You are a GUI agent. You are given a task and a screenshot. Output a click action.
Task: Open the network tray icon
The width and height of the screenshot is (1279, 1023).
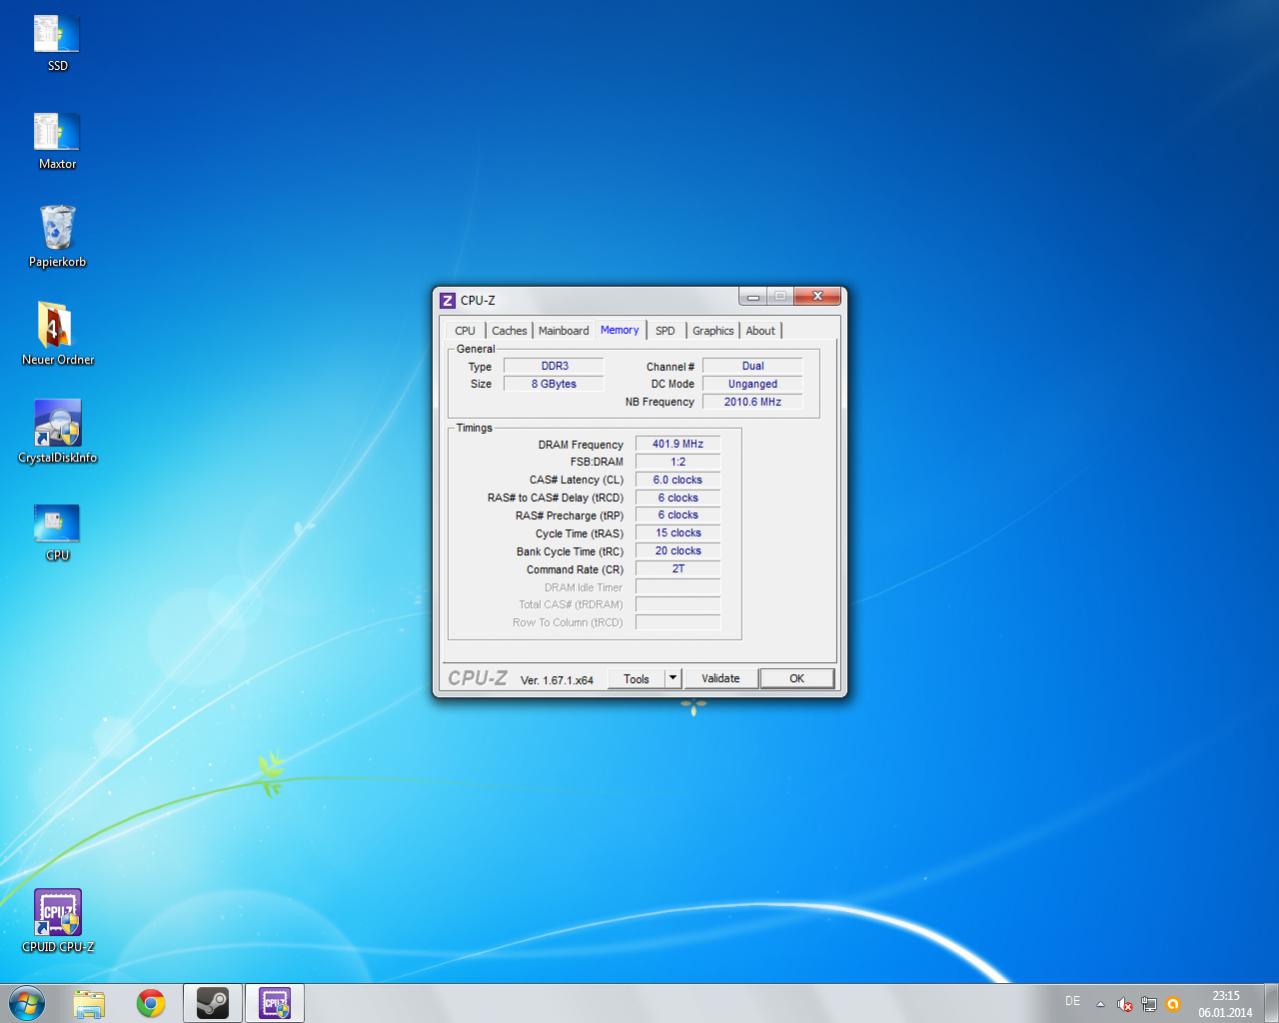tap(1149, 1004)
